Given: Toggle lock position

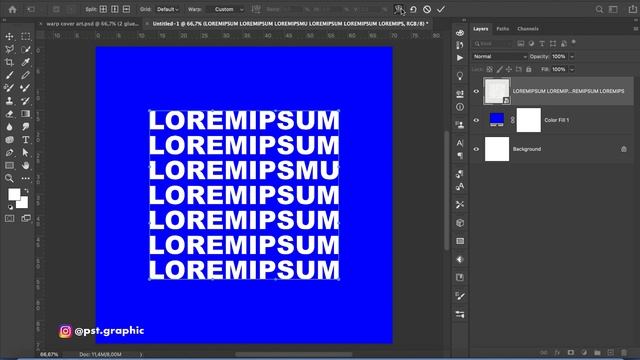Looking at the screenshot, I should click(509, 69).
